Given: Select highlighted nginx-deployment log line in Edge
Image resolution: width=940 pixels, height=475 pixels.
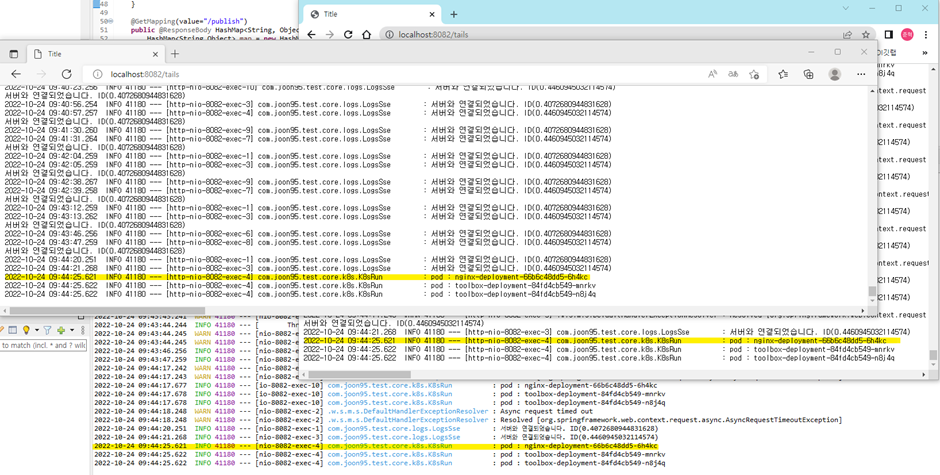Looking at the screenshot, I should click(x=297, y=278).
